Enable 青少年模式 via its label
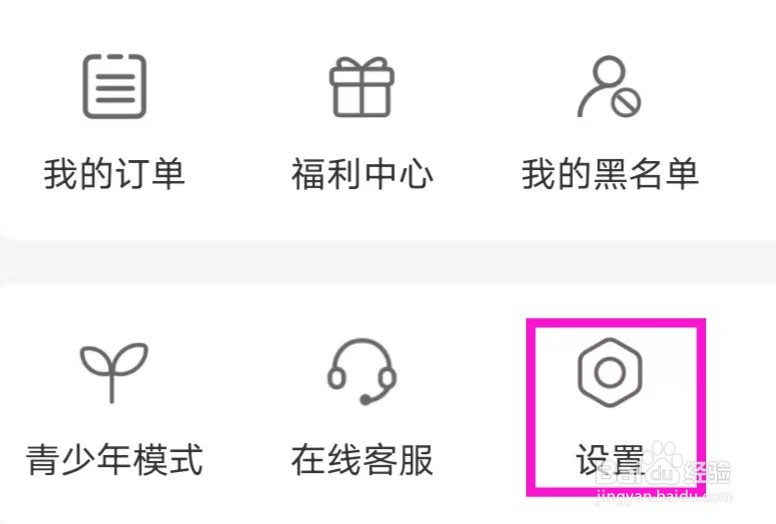Image resolution: width=776 pixels, height=524 pixels. point(114,460)
